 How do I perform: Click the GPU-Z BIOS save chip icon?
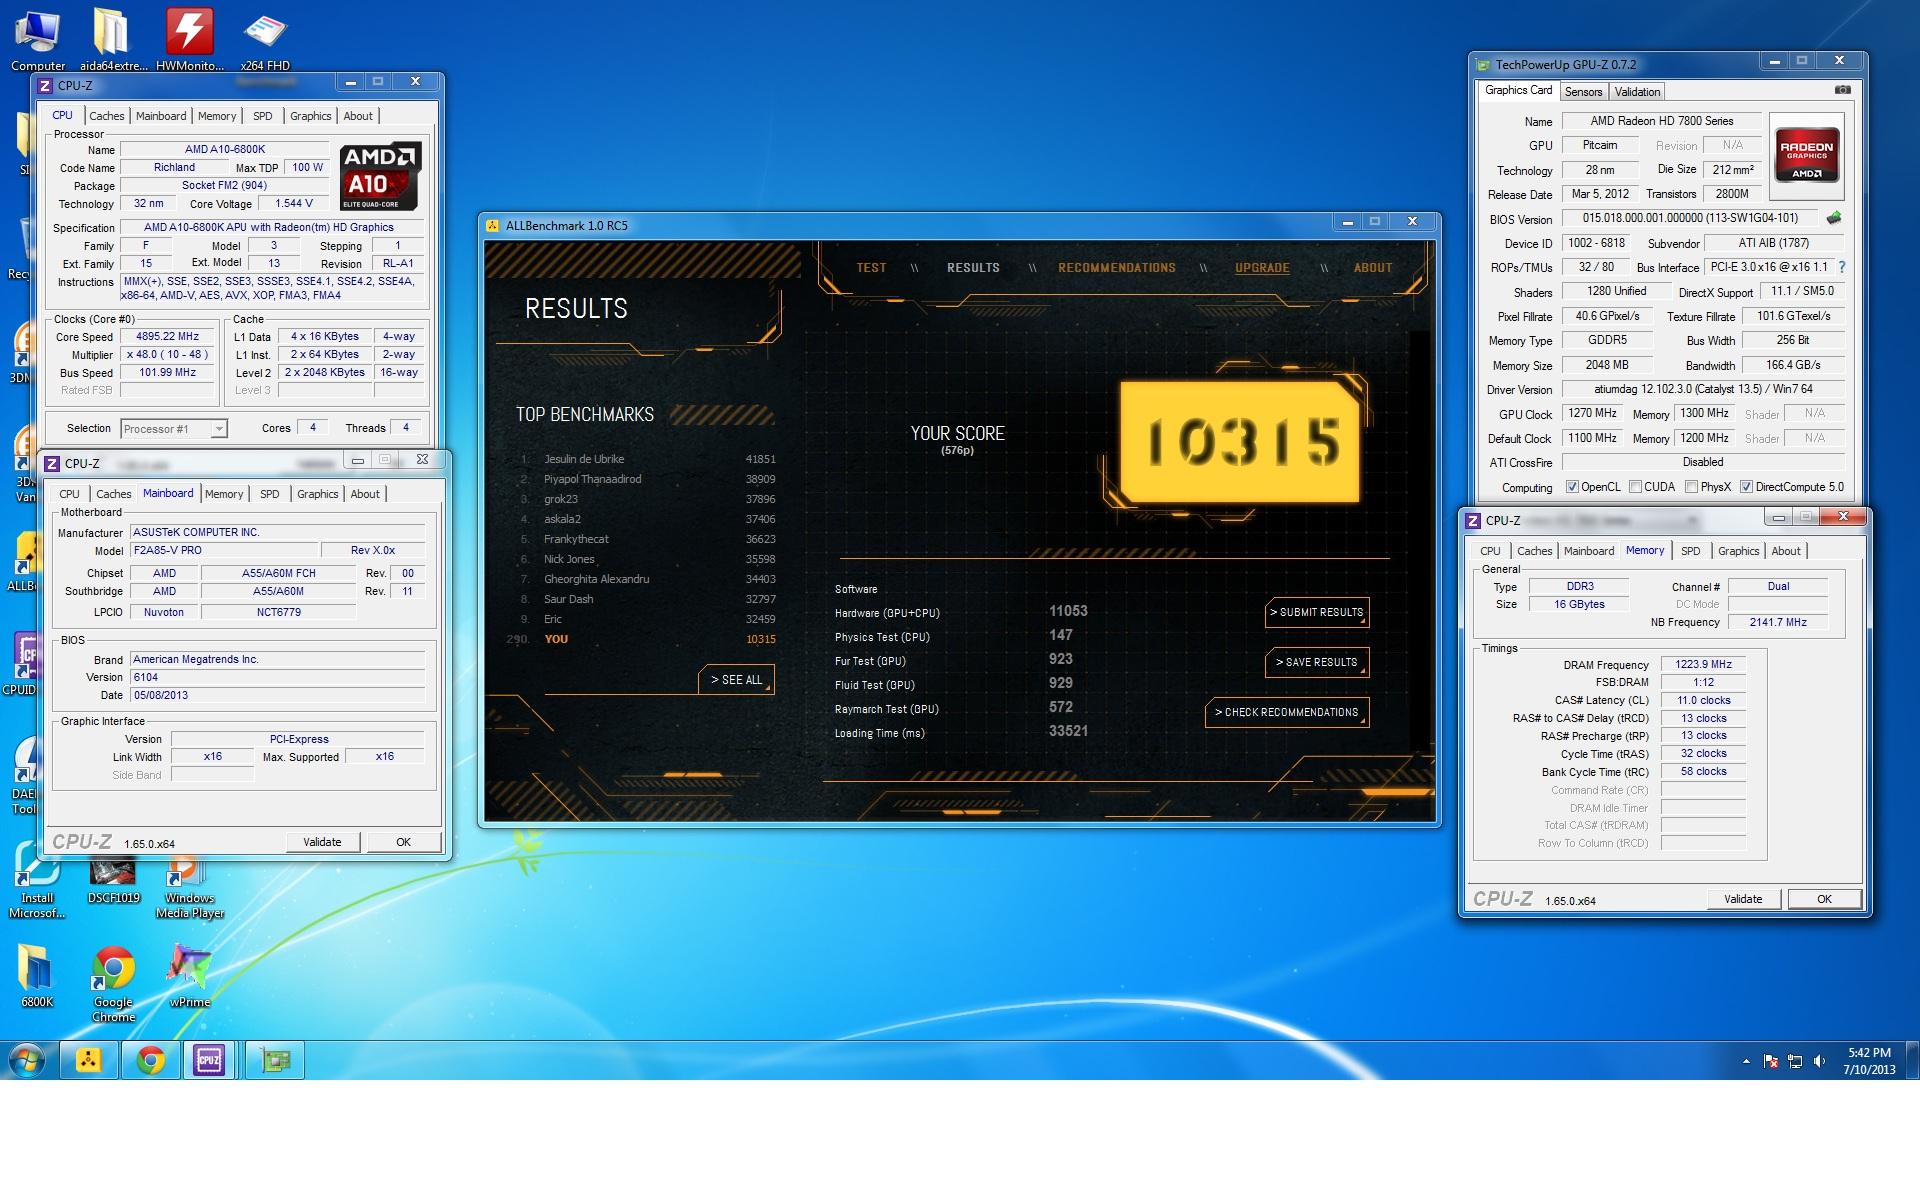click(x=1833, y=218)
